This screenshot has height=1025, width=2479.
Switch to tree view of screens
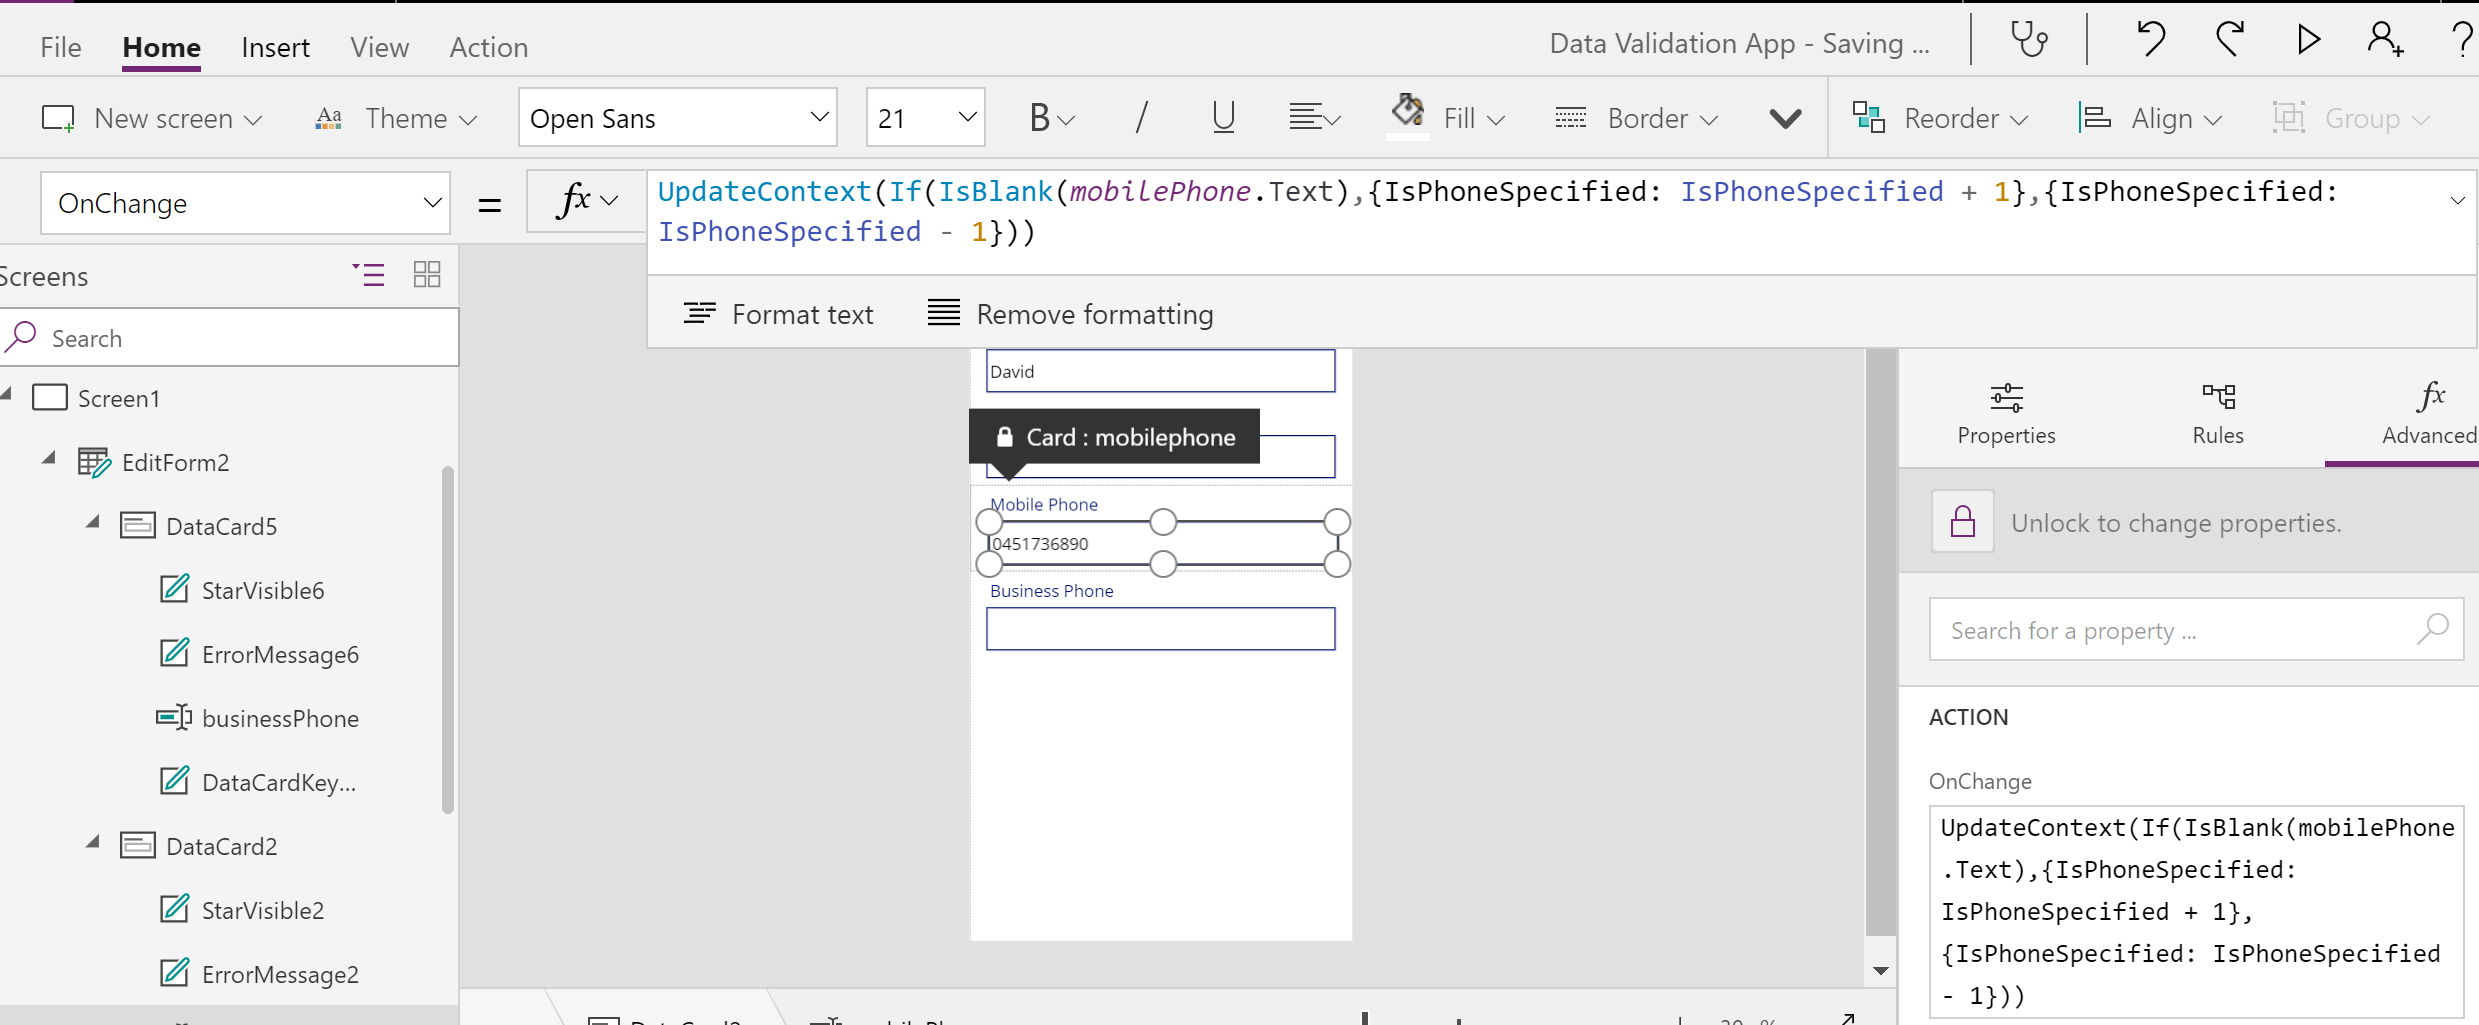tap(369, 275)
